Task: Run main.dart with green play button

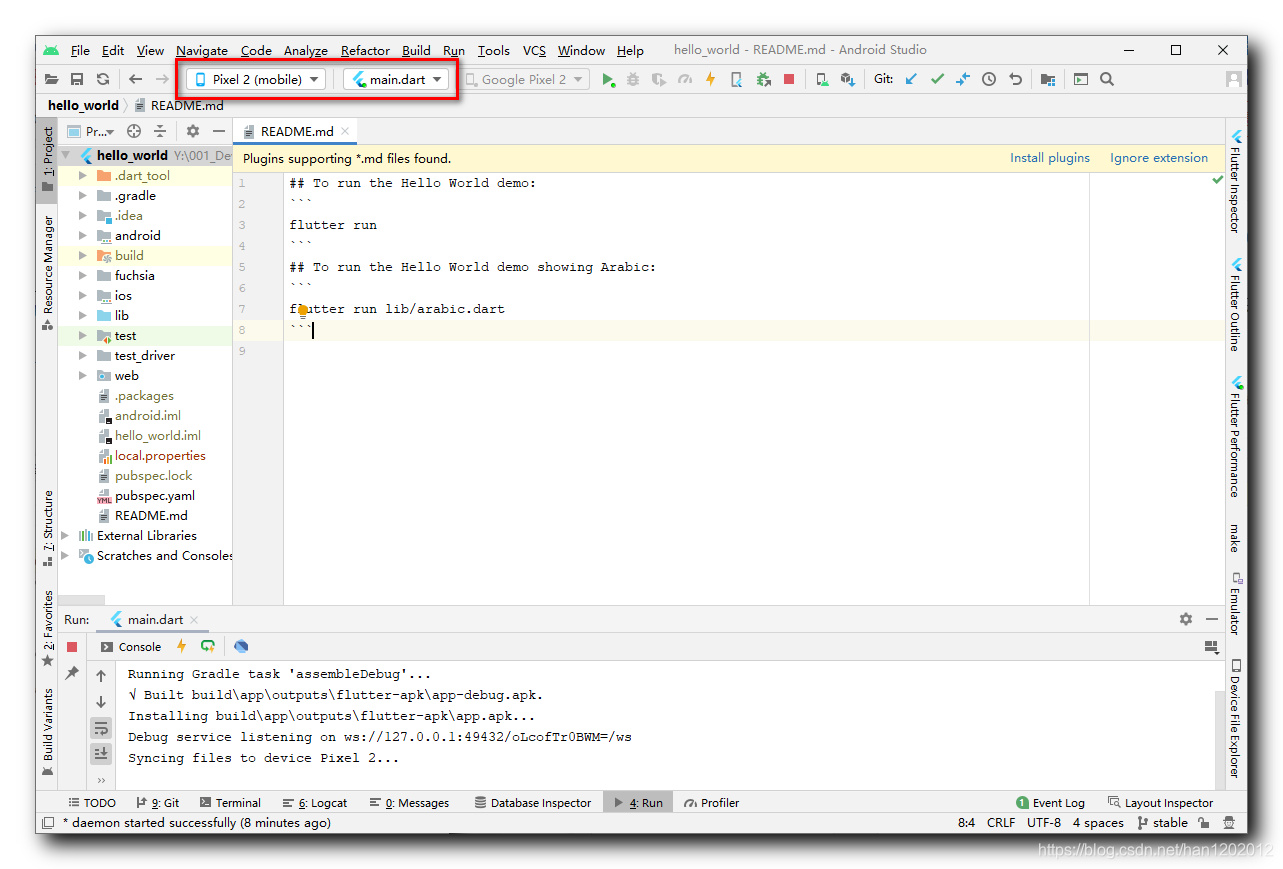Action: coord(608,79)
